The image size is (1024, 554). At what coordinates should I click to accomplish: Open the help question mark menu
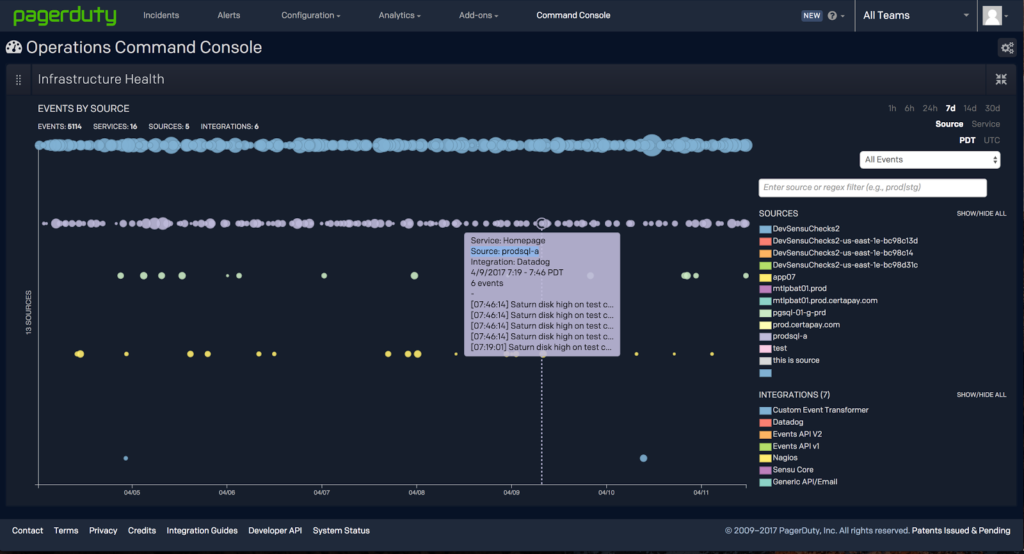point(833,16)
